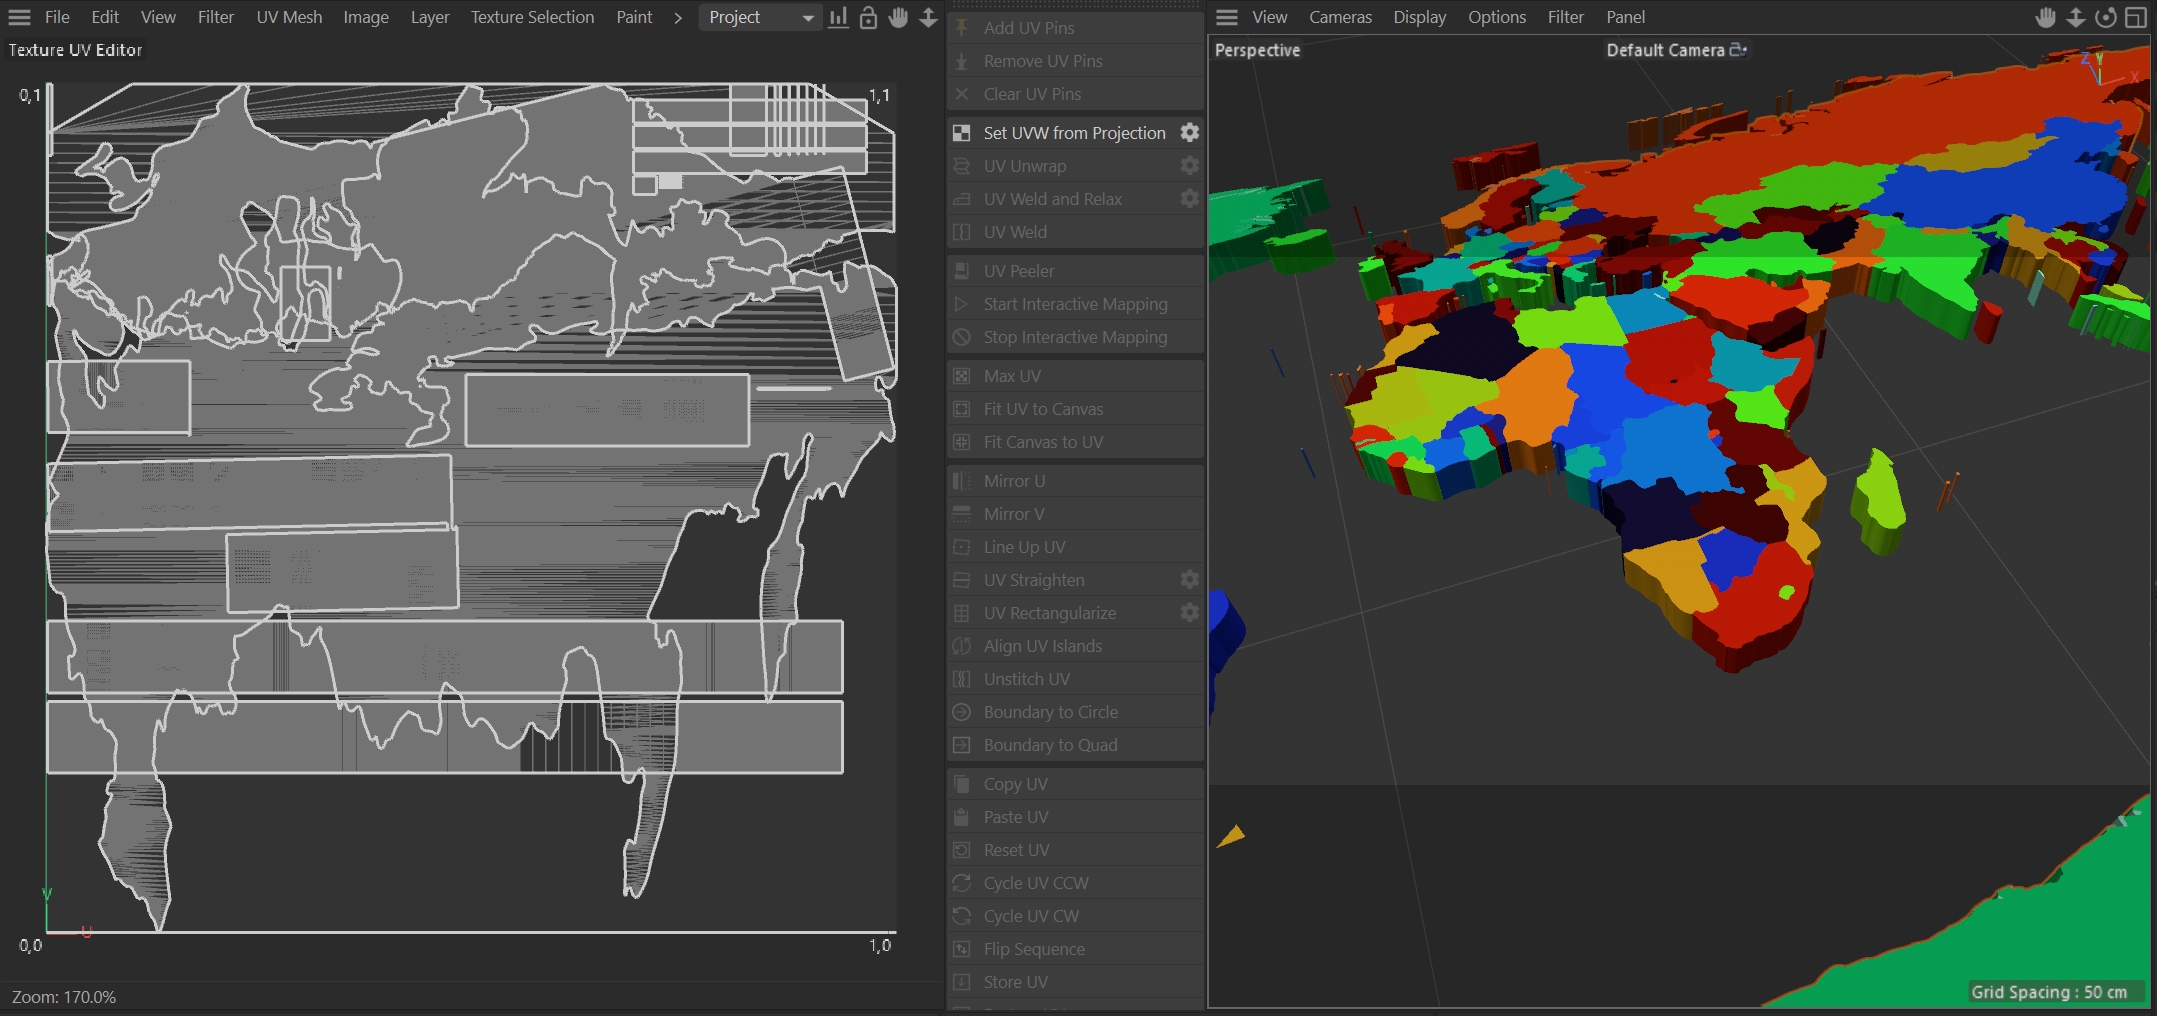Click the viewport pan hand icon
2157x1016 pixels.
pyautogui.click(x=2045, y=17)
